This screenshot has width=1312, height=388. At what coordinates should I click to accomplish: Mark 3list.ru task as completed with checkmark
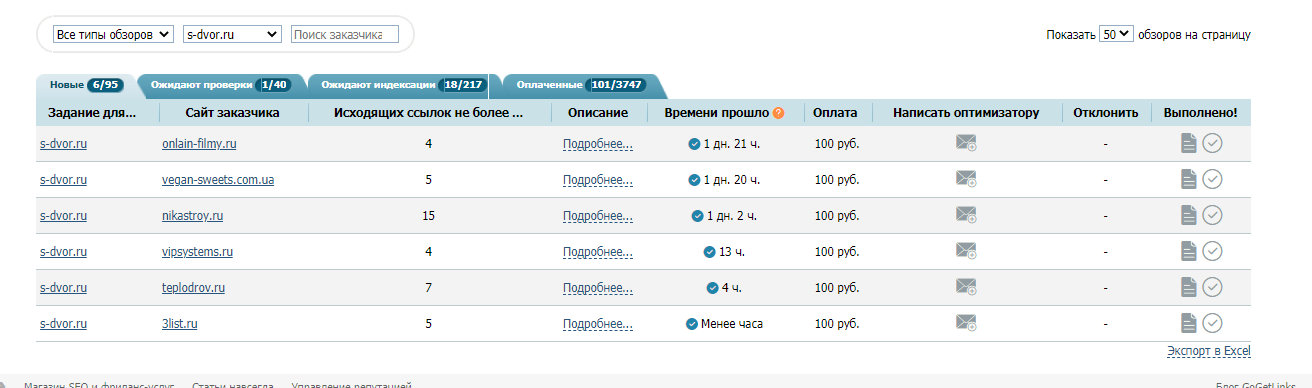tap(1212, 324)
